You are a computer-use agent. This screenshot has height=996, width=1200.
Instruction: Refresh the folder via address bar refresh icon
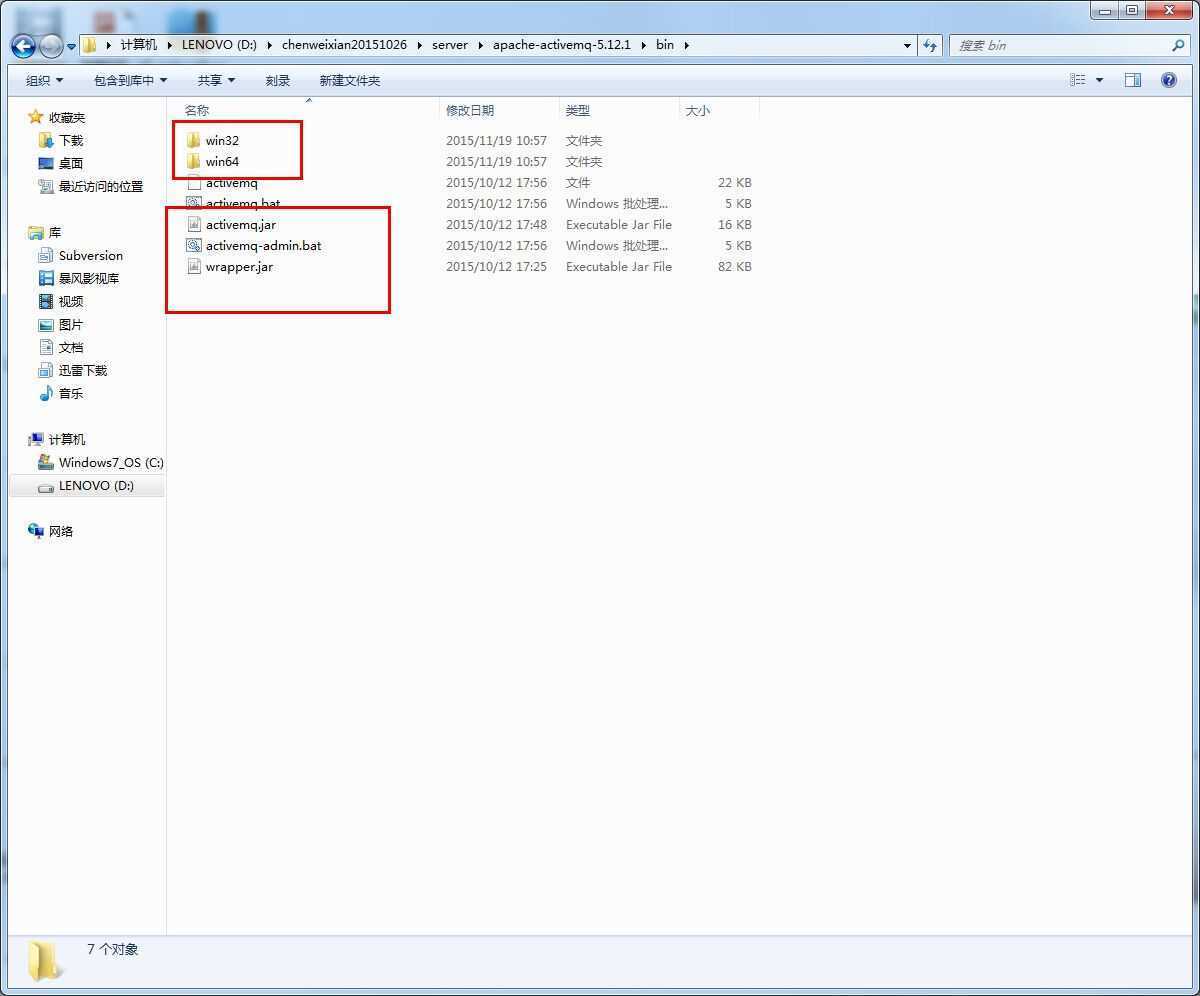pos(931,45)
